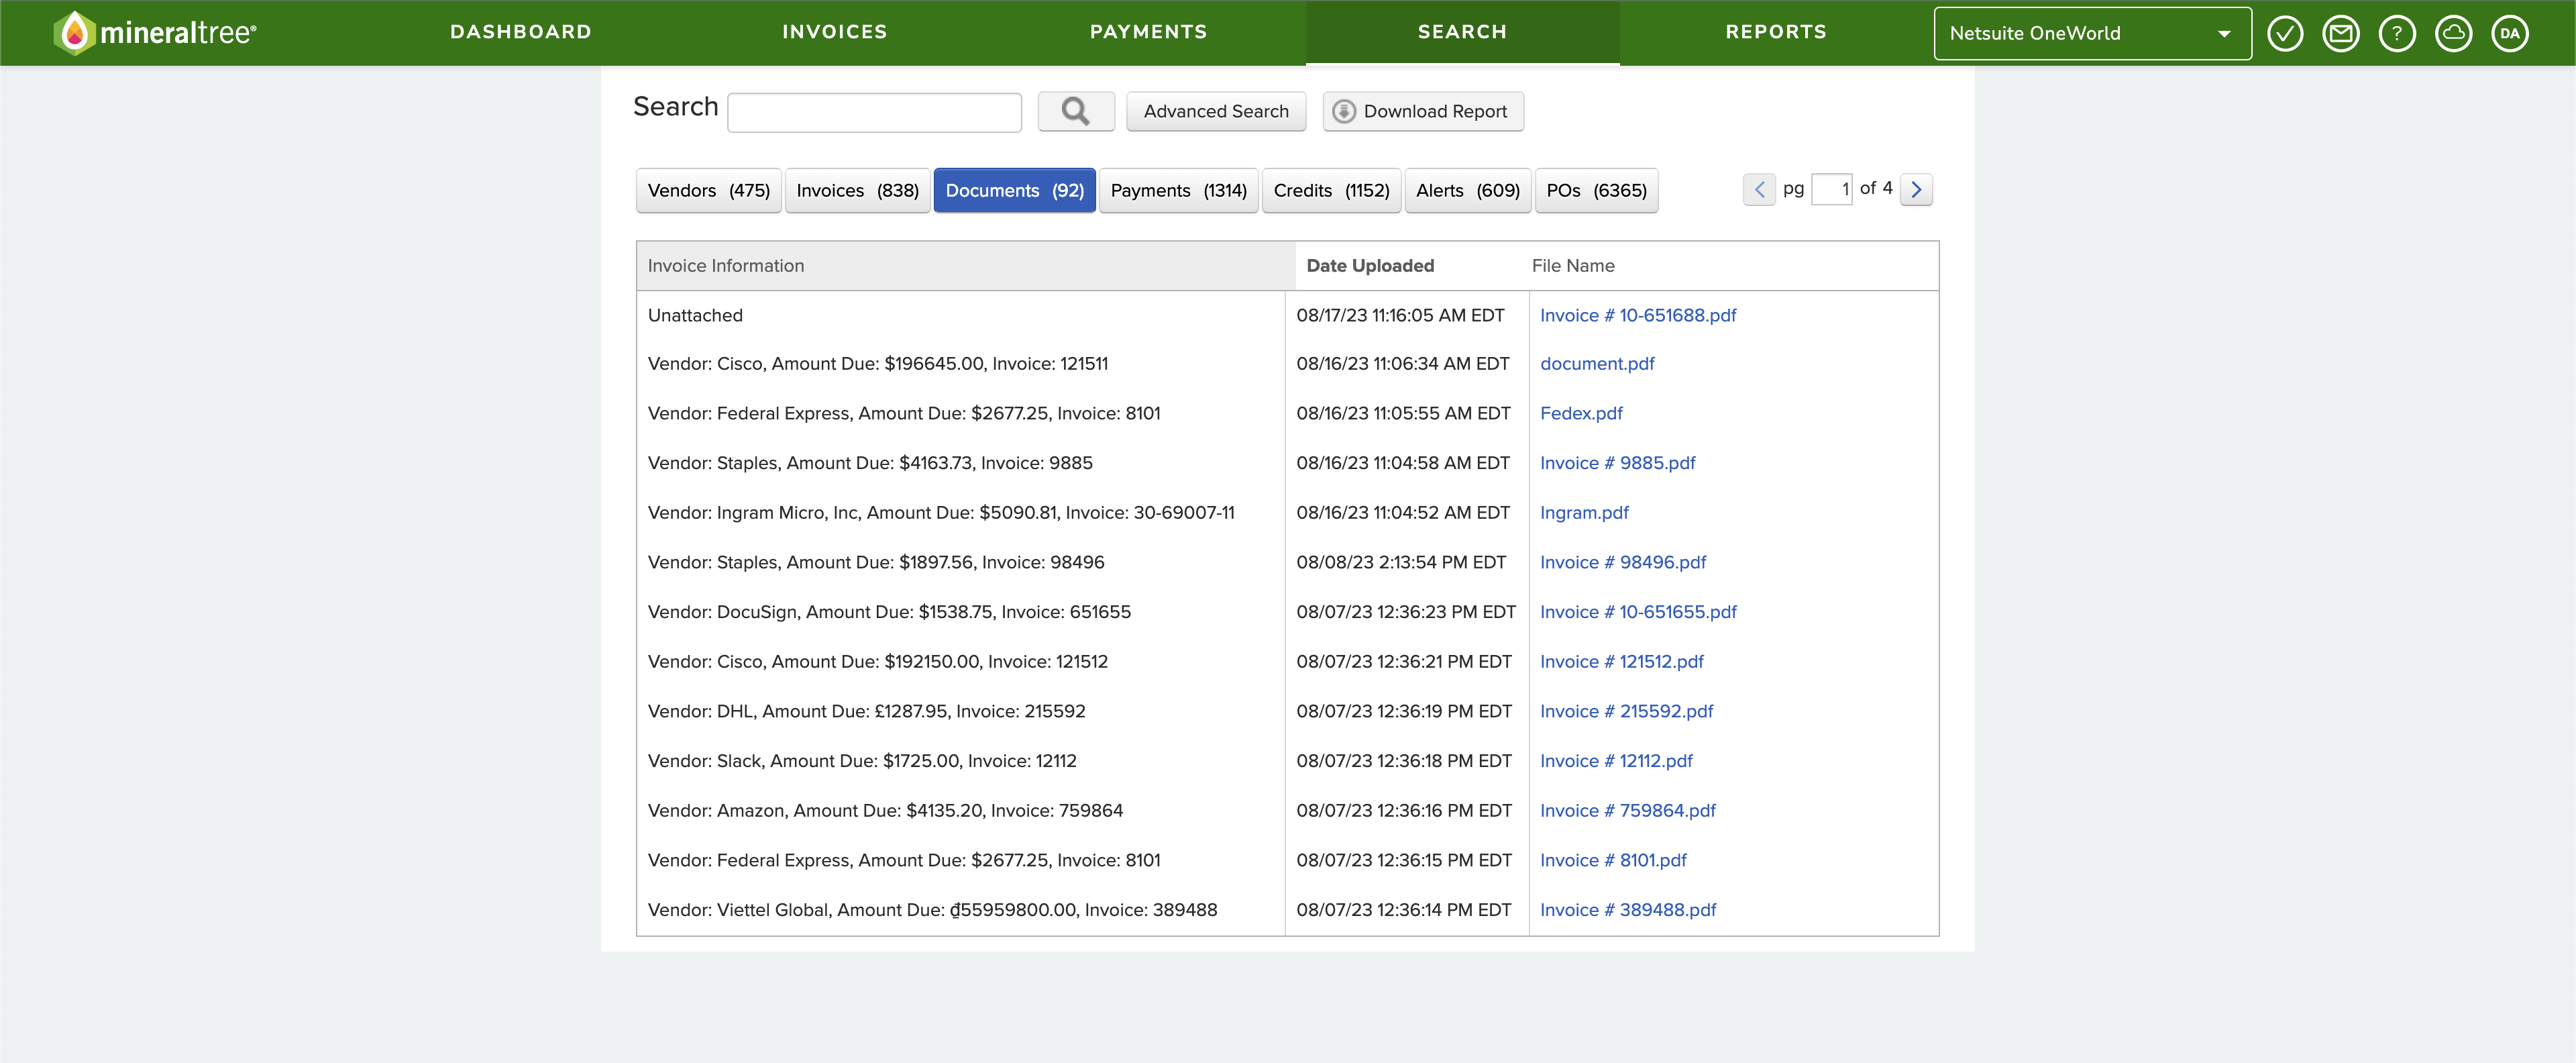Switch to the POs (6365) tab
This screenshot has height=1063, width=2576.
pos(1596,190)
